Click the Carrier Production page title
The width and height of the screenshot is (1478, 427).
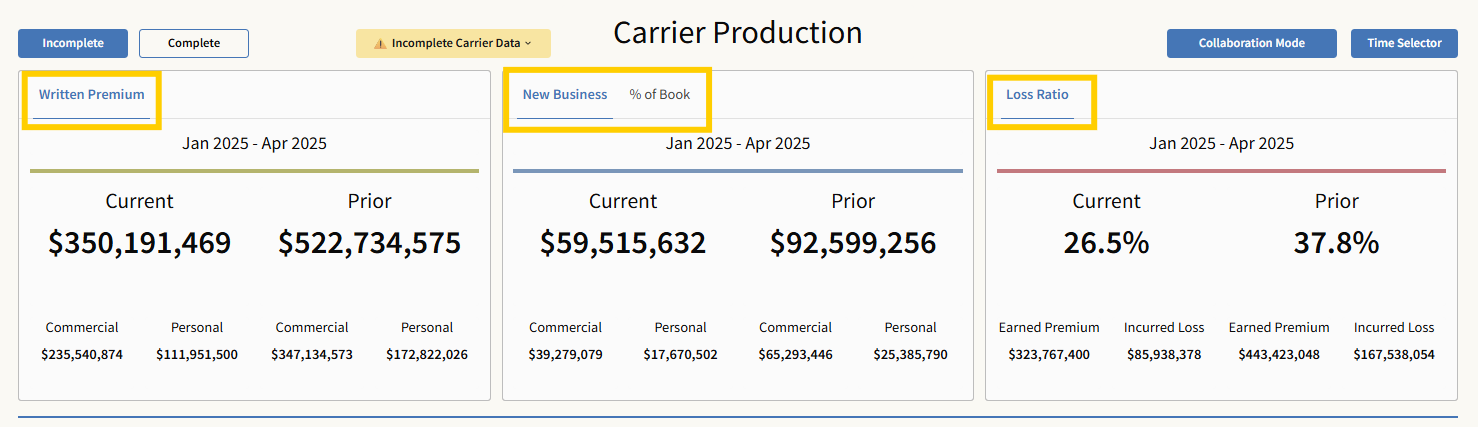(x=737, y=33)
